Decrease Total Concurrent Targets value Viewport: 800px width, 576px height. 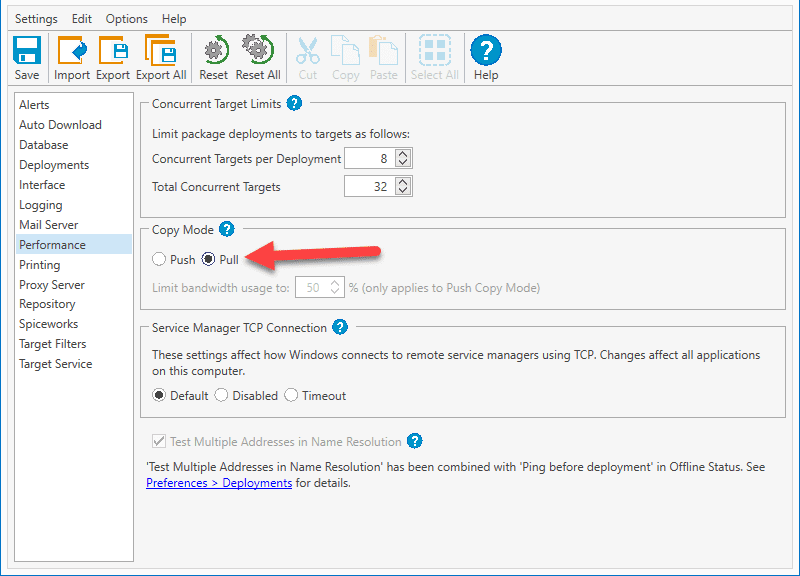pos(403,191)
